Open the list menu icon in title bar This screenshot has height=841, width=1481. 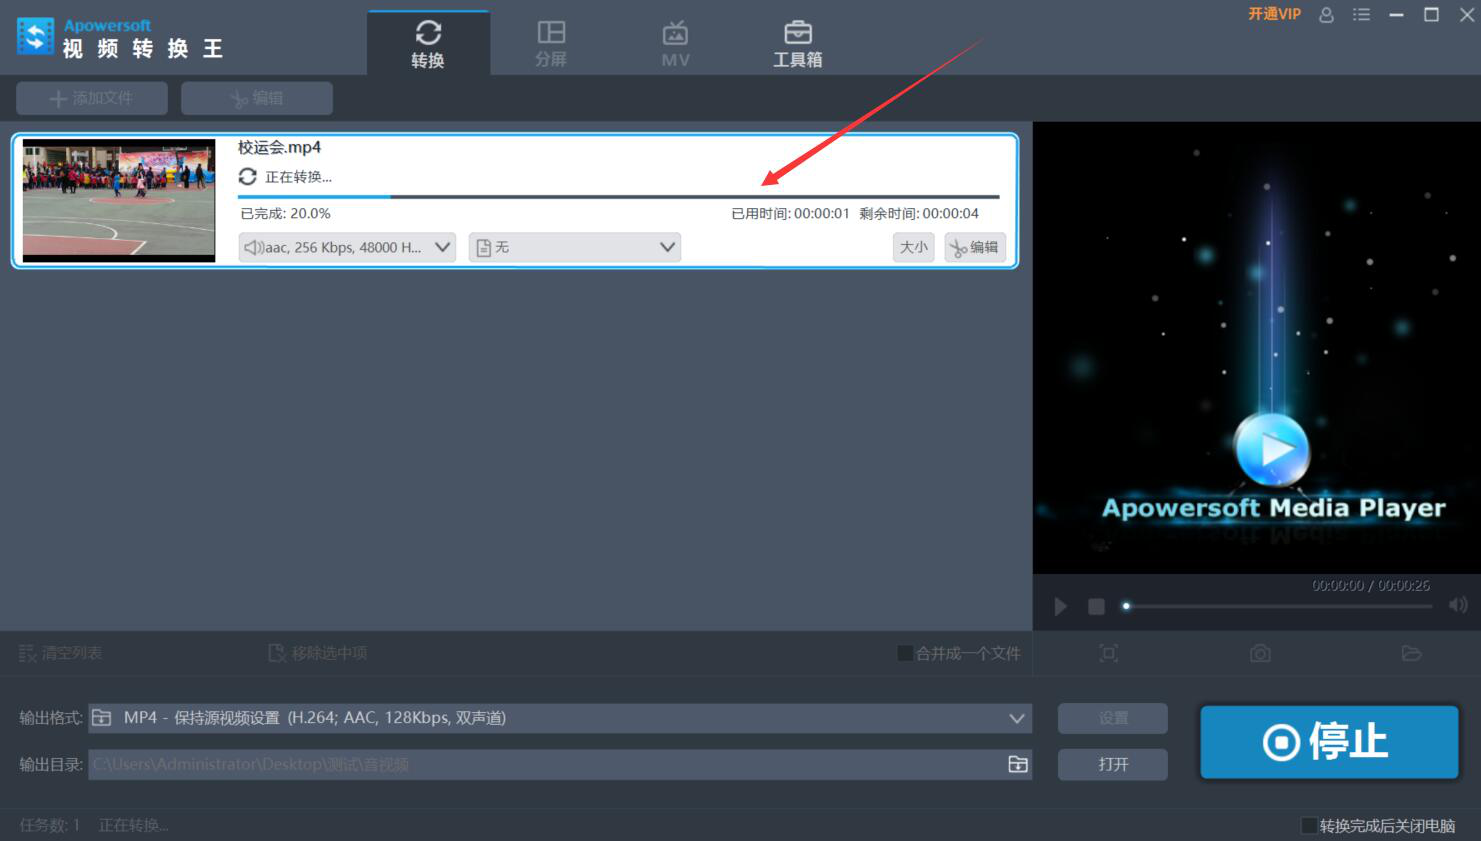tap(1361, 15)
